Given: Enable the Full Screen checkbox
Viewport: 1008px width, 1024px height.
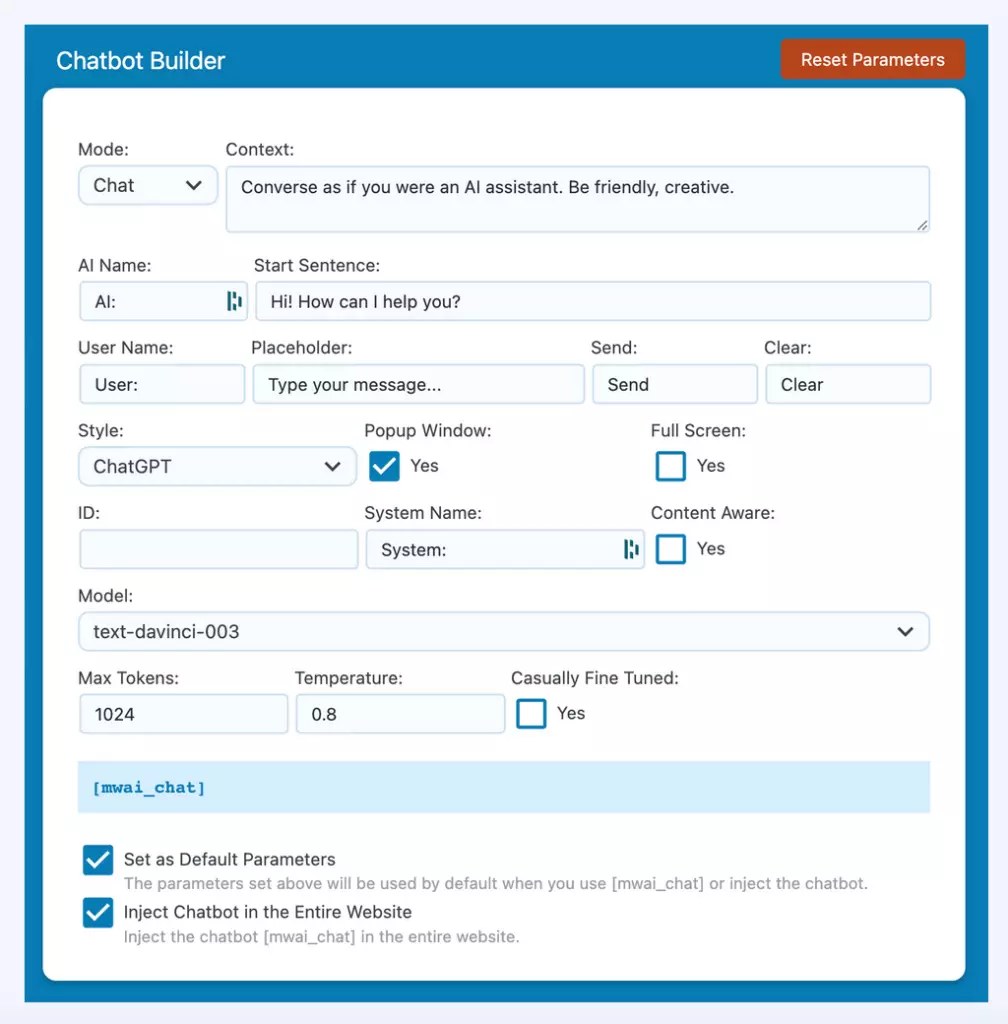Looking at the screenshot, I should pos(671,466).
